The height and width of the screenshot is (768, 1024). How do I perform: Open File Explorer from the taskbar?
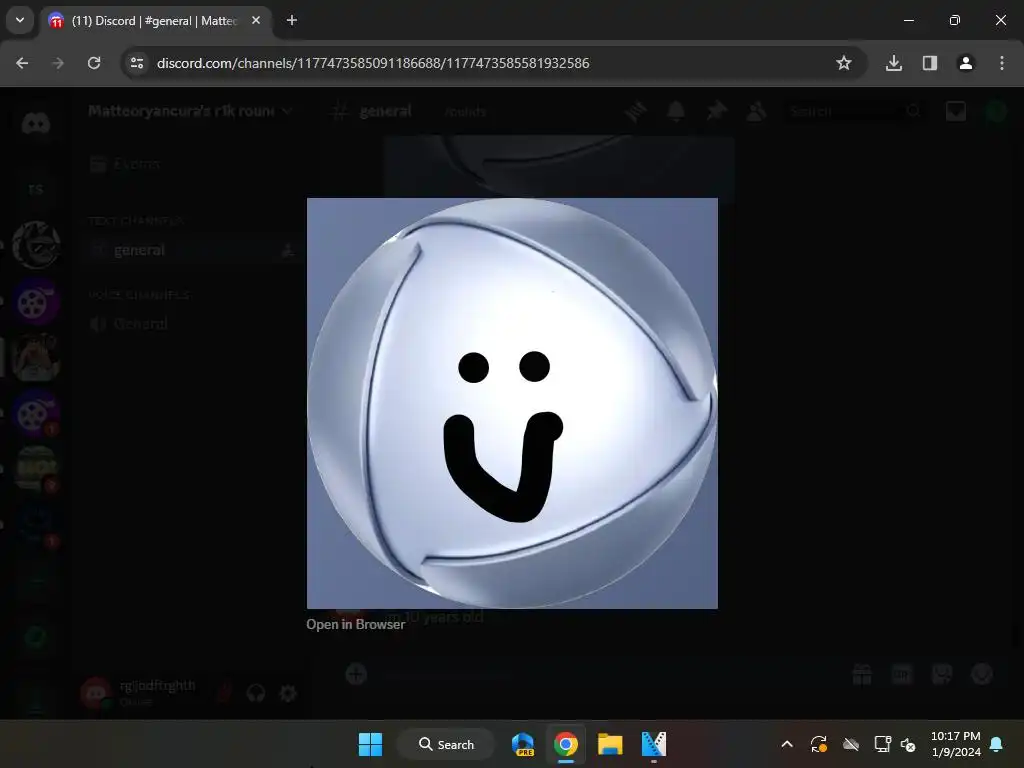[x=610, y=744]
